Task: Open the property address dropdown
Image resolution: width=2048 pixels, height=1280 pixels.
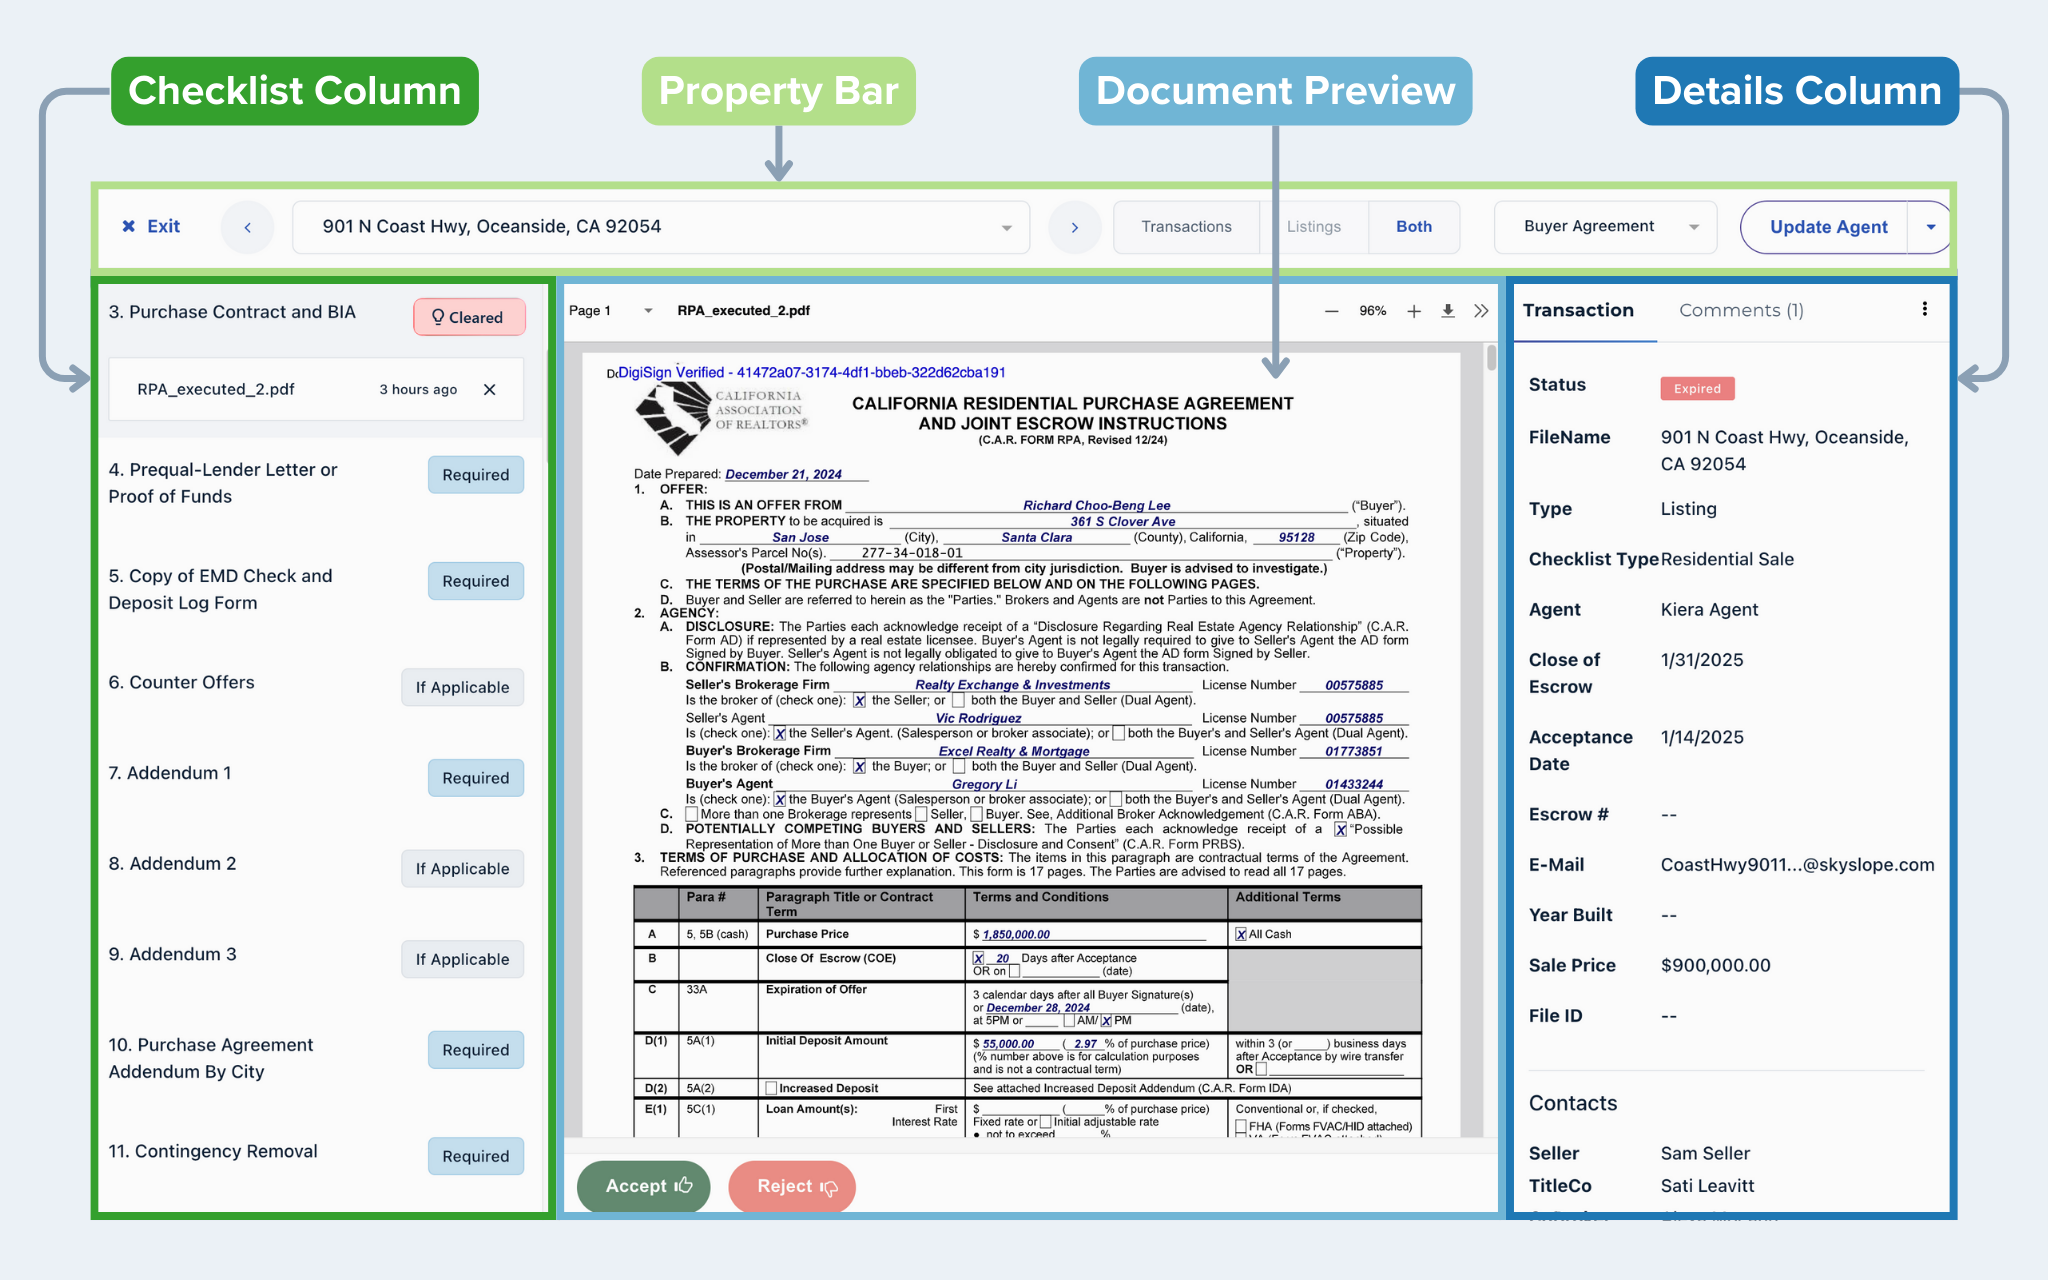Action: tap(1006, 227)
